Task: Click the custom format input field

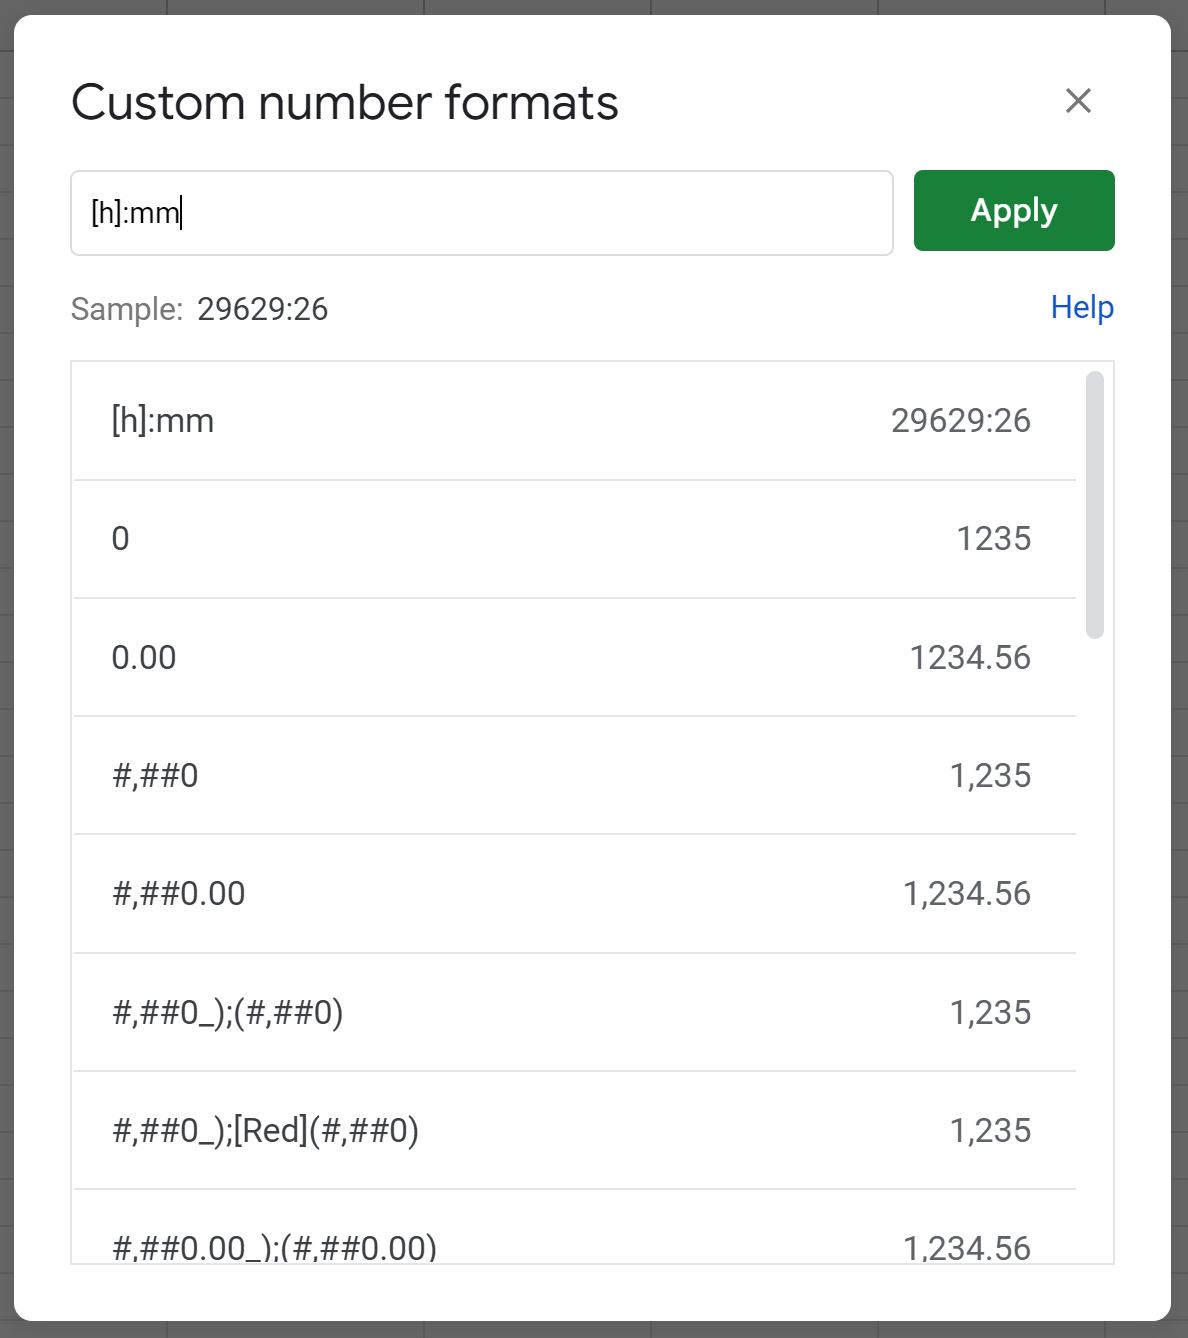Action: 481,213
